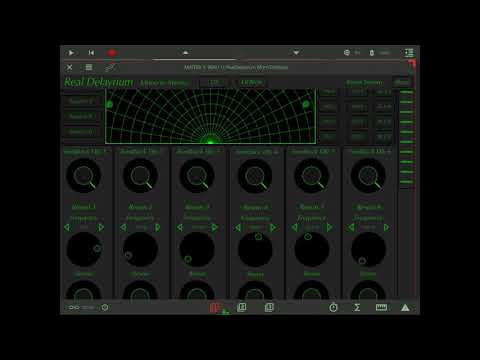Open the tempo icon in the top bar
Viewport: 480px width, 360px height.
tap(347, 53)
